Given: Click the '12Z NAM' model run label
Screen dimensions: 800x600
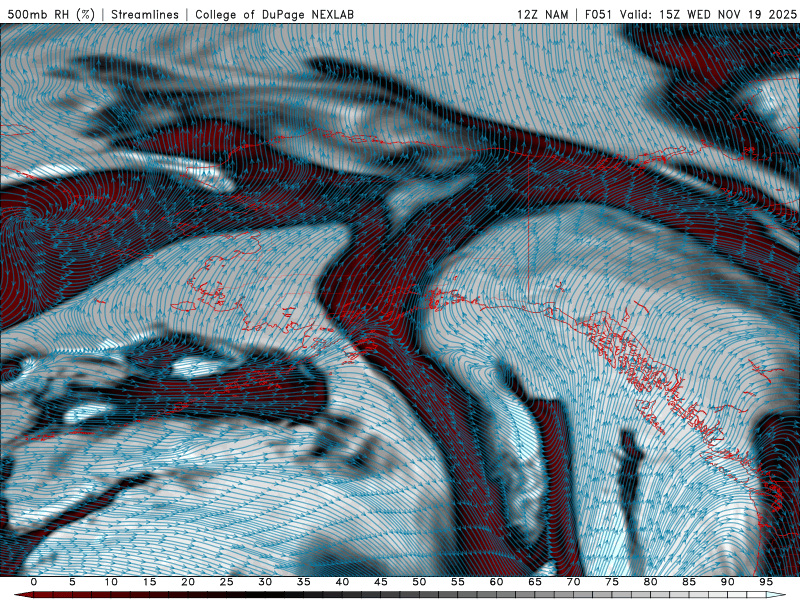Looking at the screenshot, I should point(542,14).
